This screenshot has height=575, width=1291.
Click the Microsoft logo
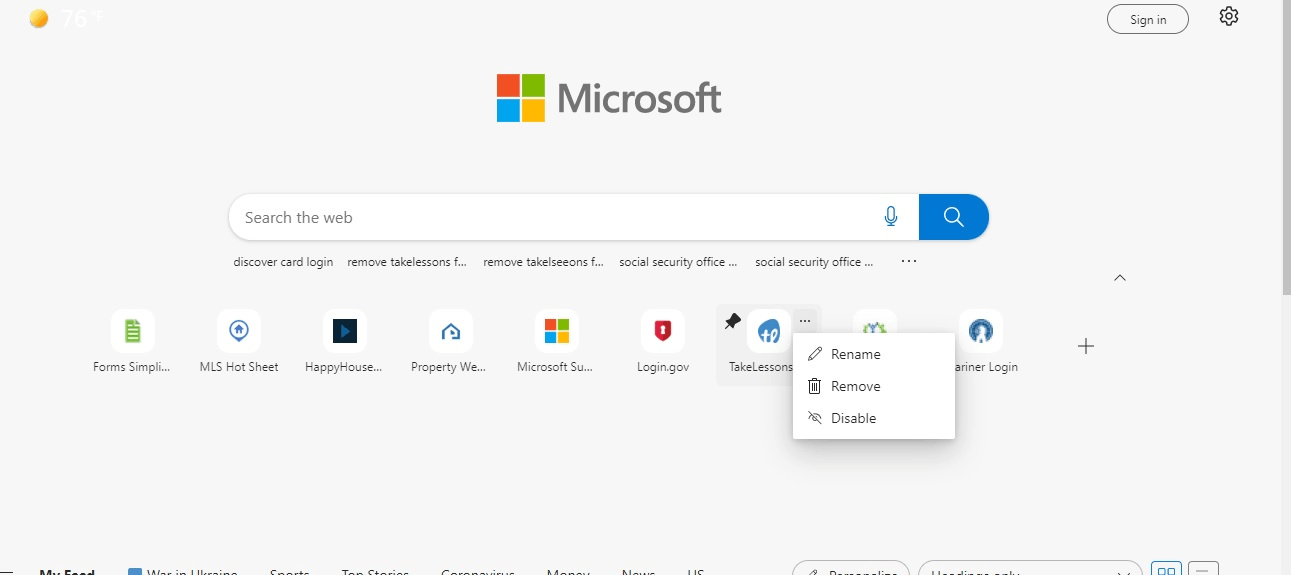(x=609, y=98)
